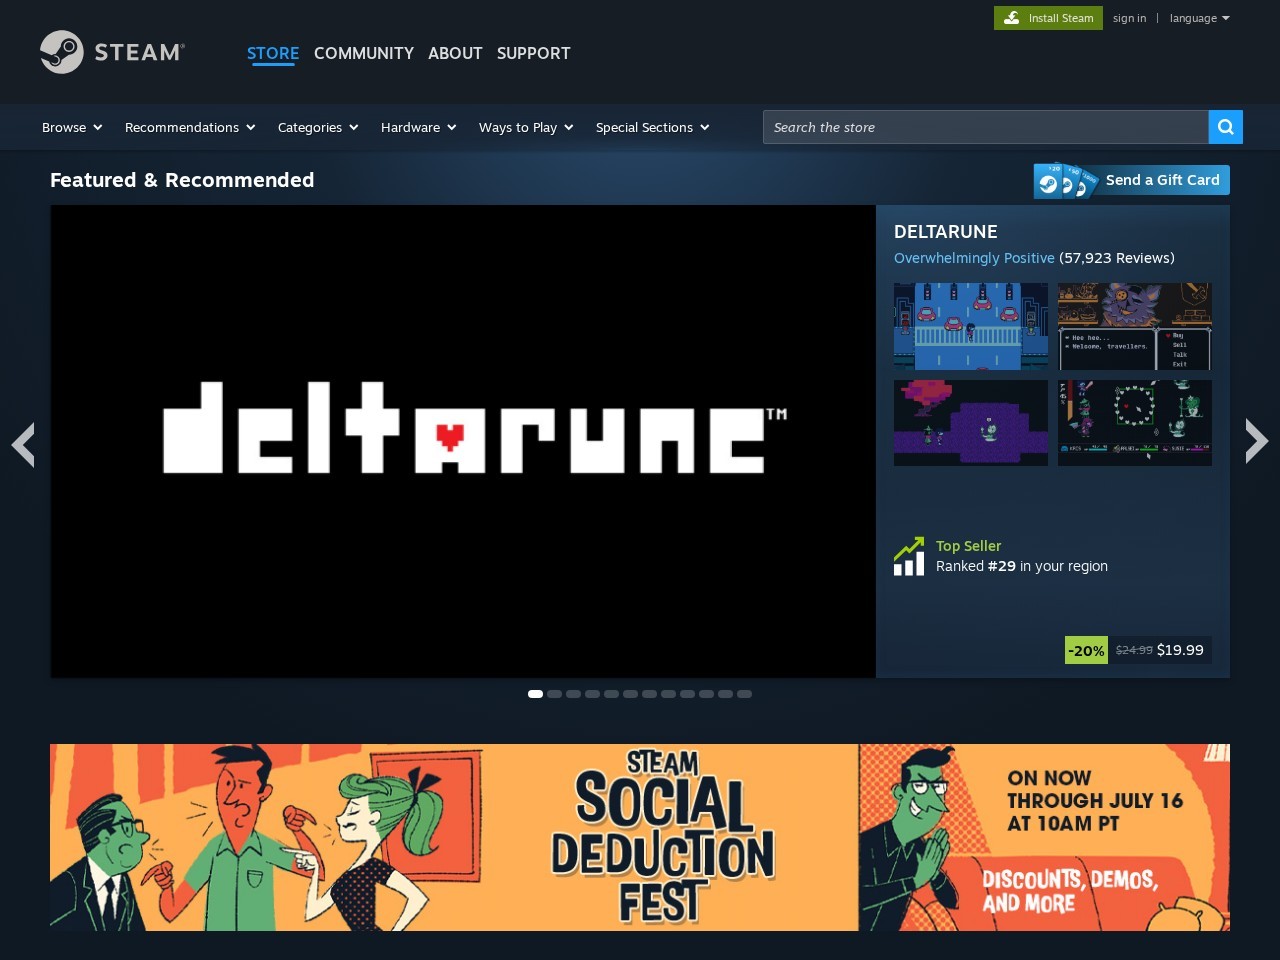Select the fourth carousel page dot
This screenshot has width=1280, height=960.
click(x=592, y=694)
